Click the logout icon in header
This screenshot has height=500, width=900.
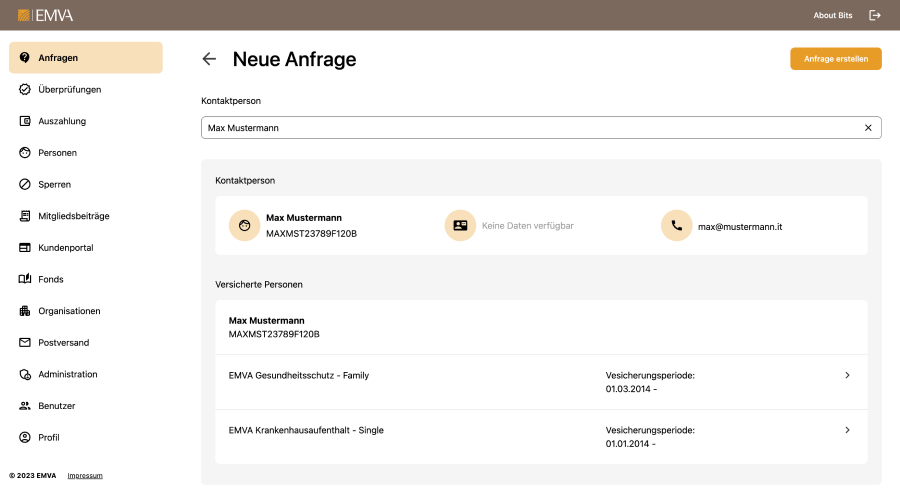(875, 15)
